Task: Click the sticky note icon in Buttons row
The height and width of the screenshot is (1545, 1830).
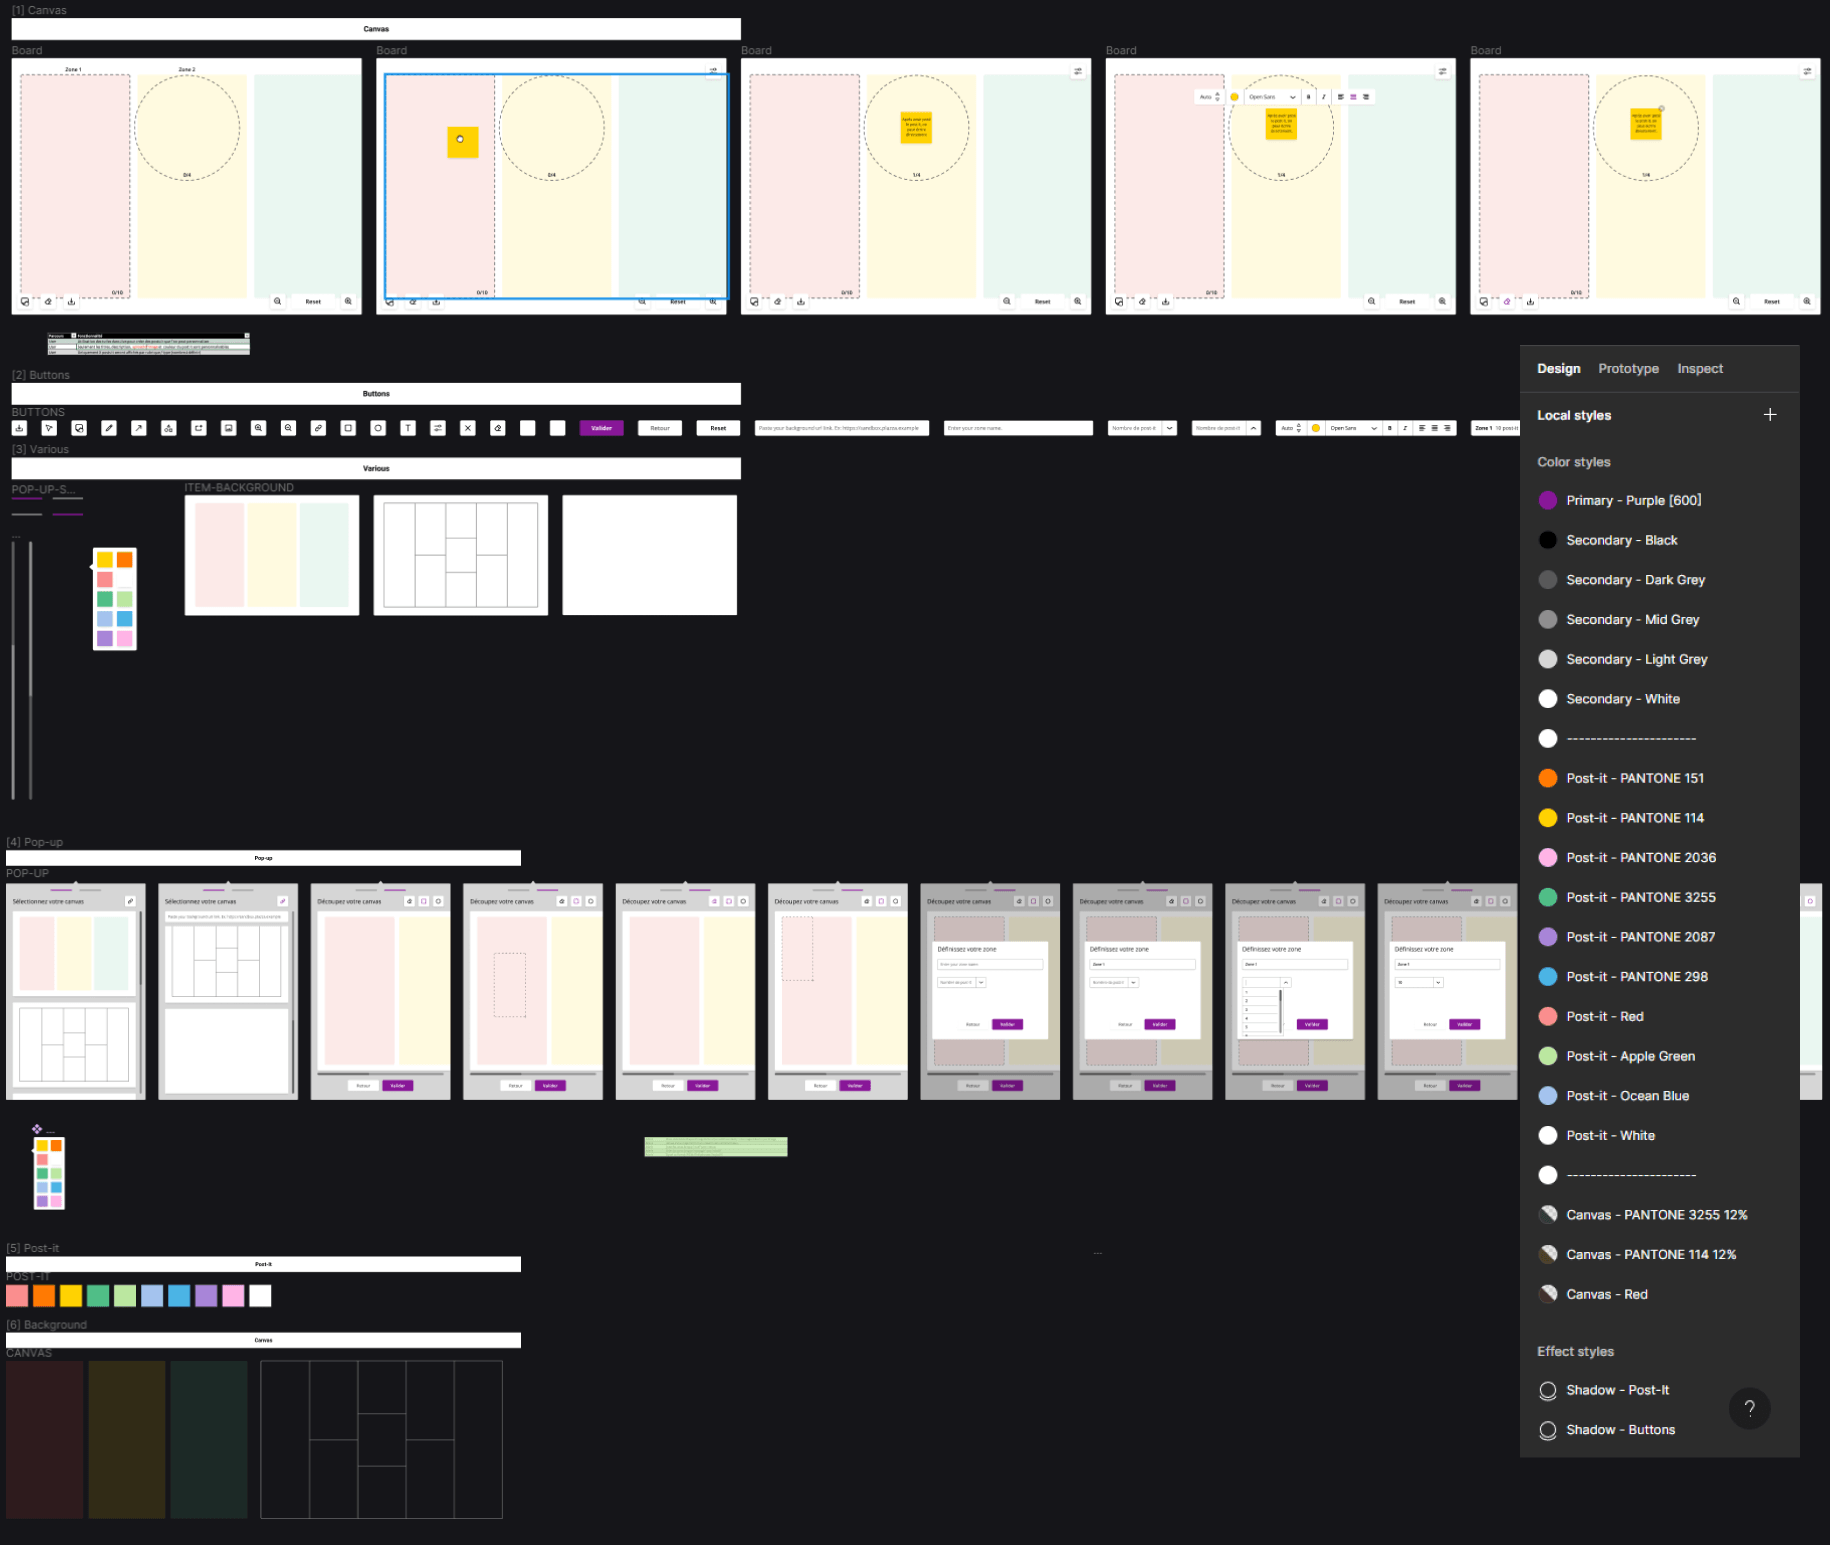Action: tap(79, 428)
